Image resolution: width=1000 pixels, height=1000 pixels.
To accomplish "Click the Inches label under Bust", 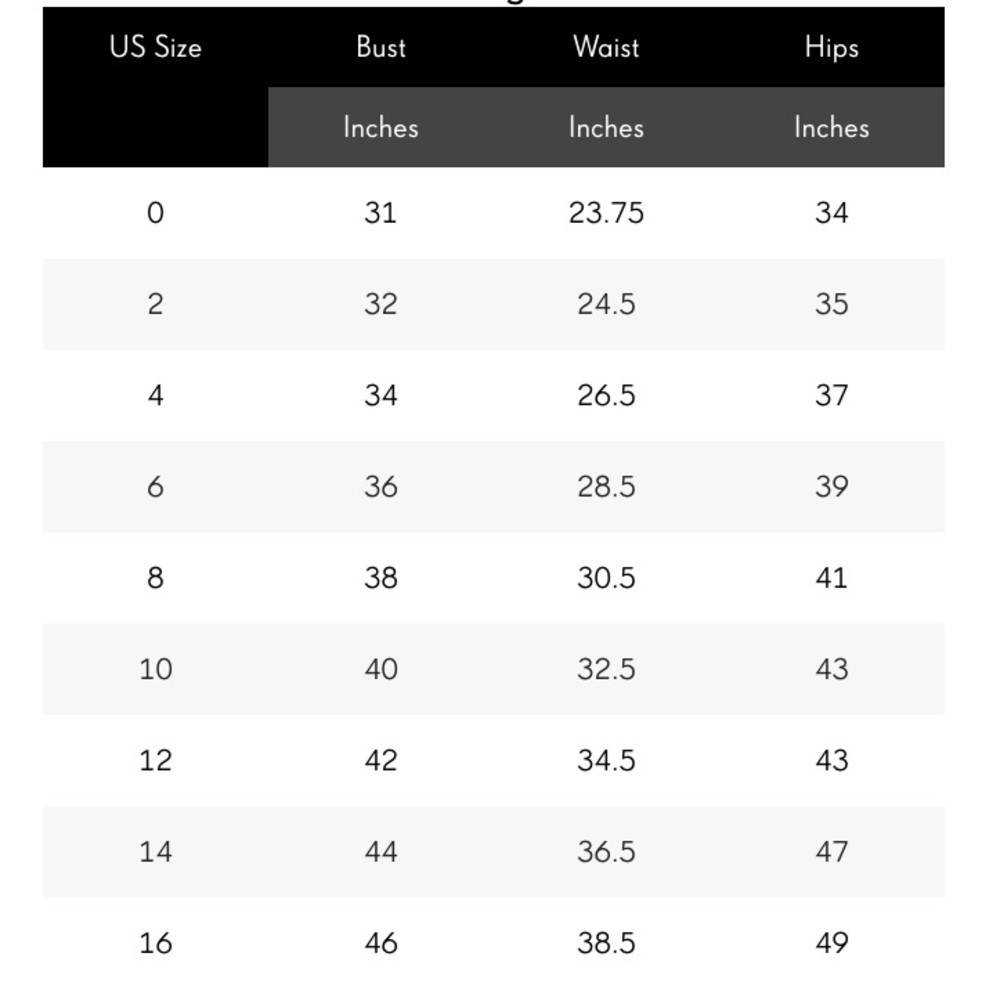I will click(381, 128).
